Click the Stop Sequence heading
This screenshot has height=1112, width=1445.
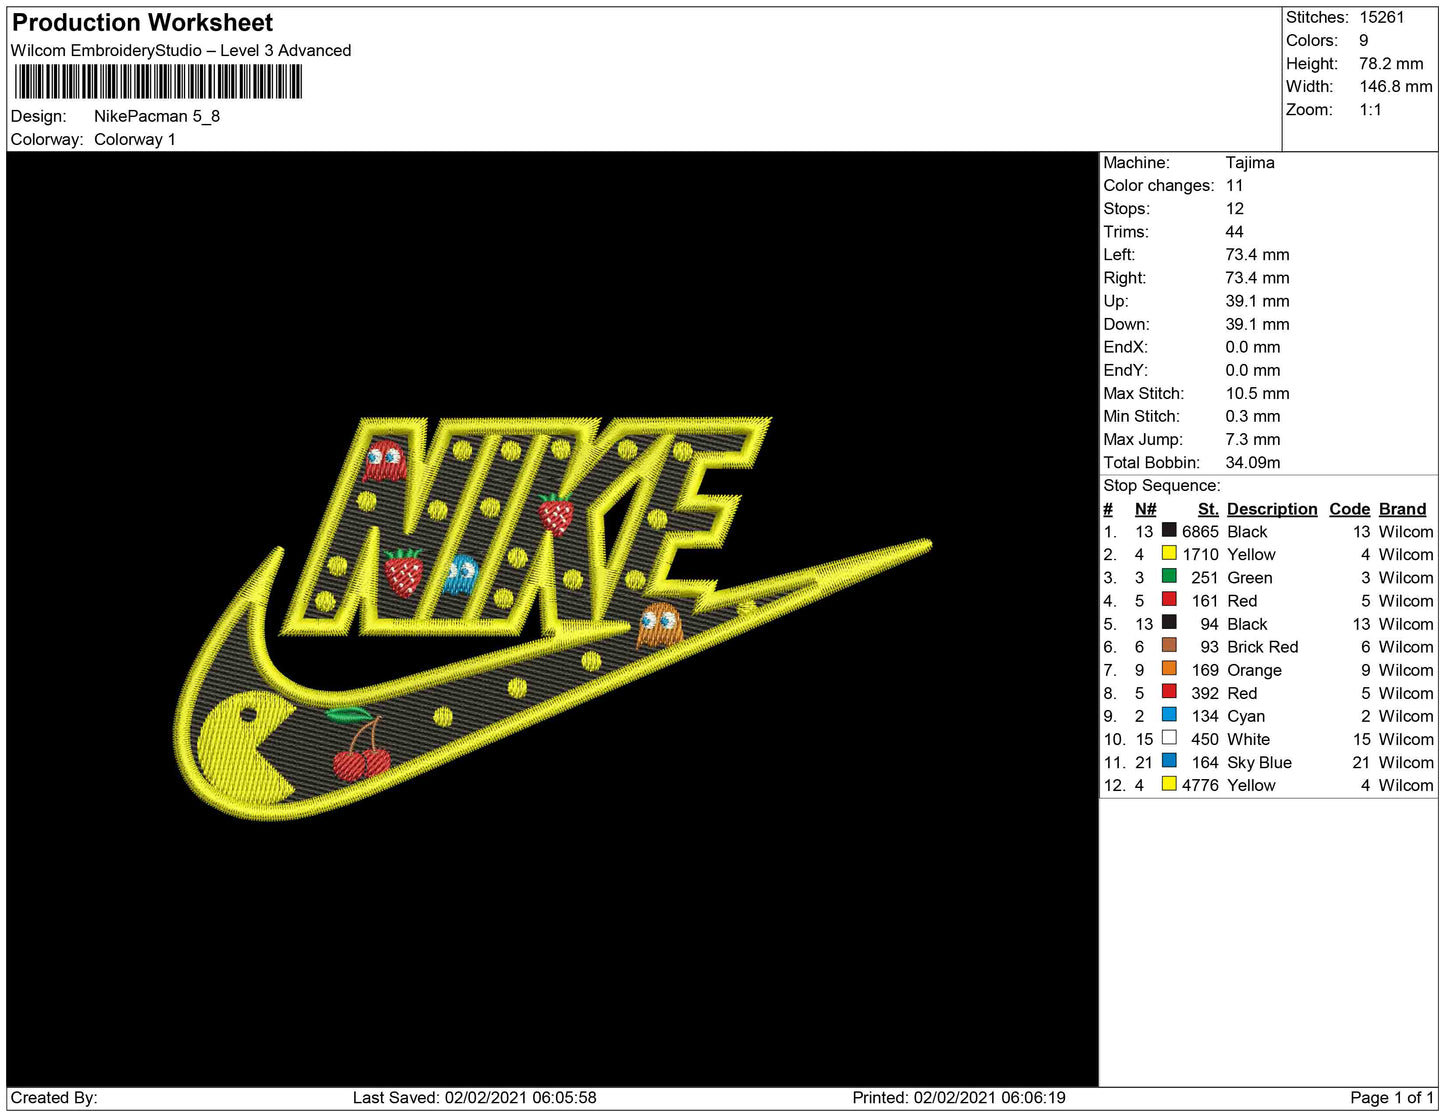pos(1162,485)
